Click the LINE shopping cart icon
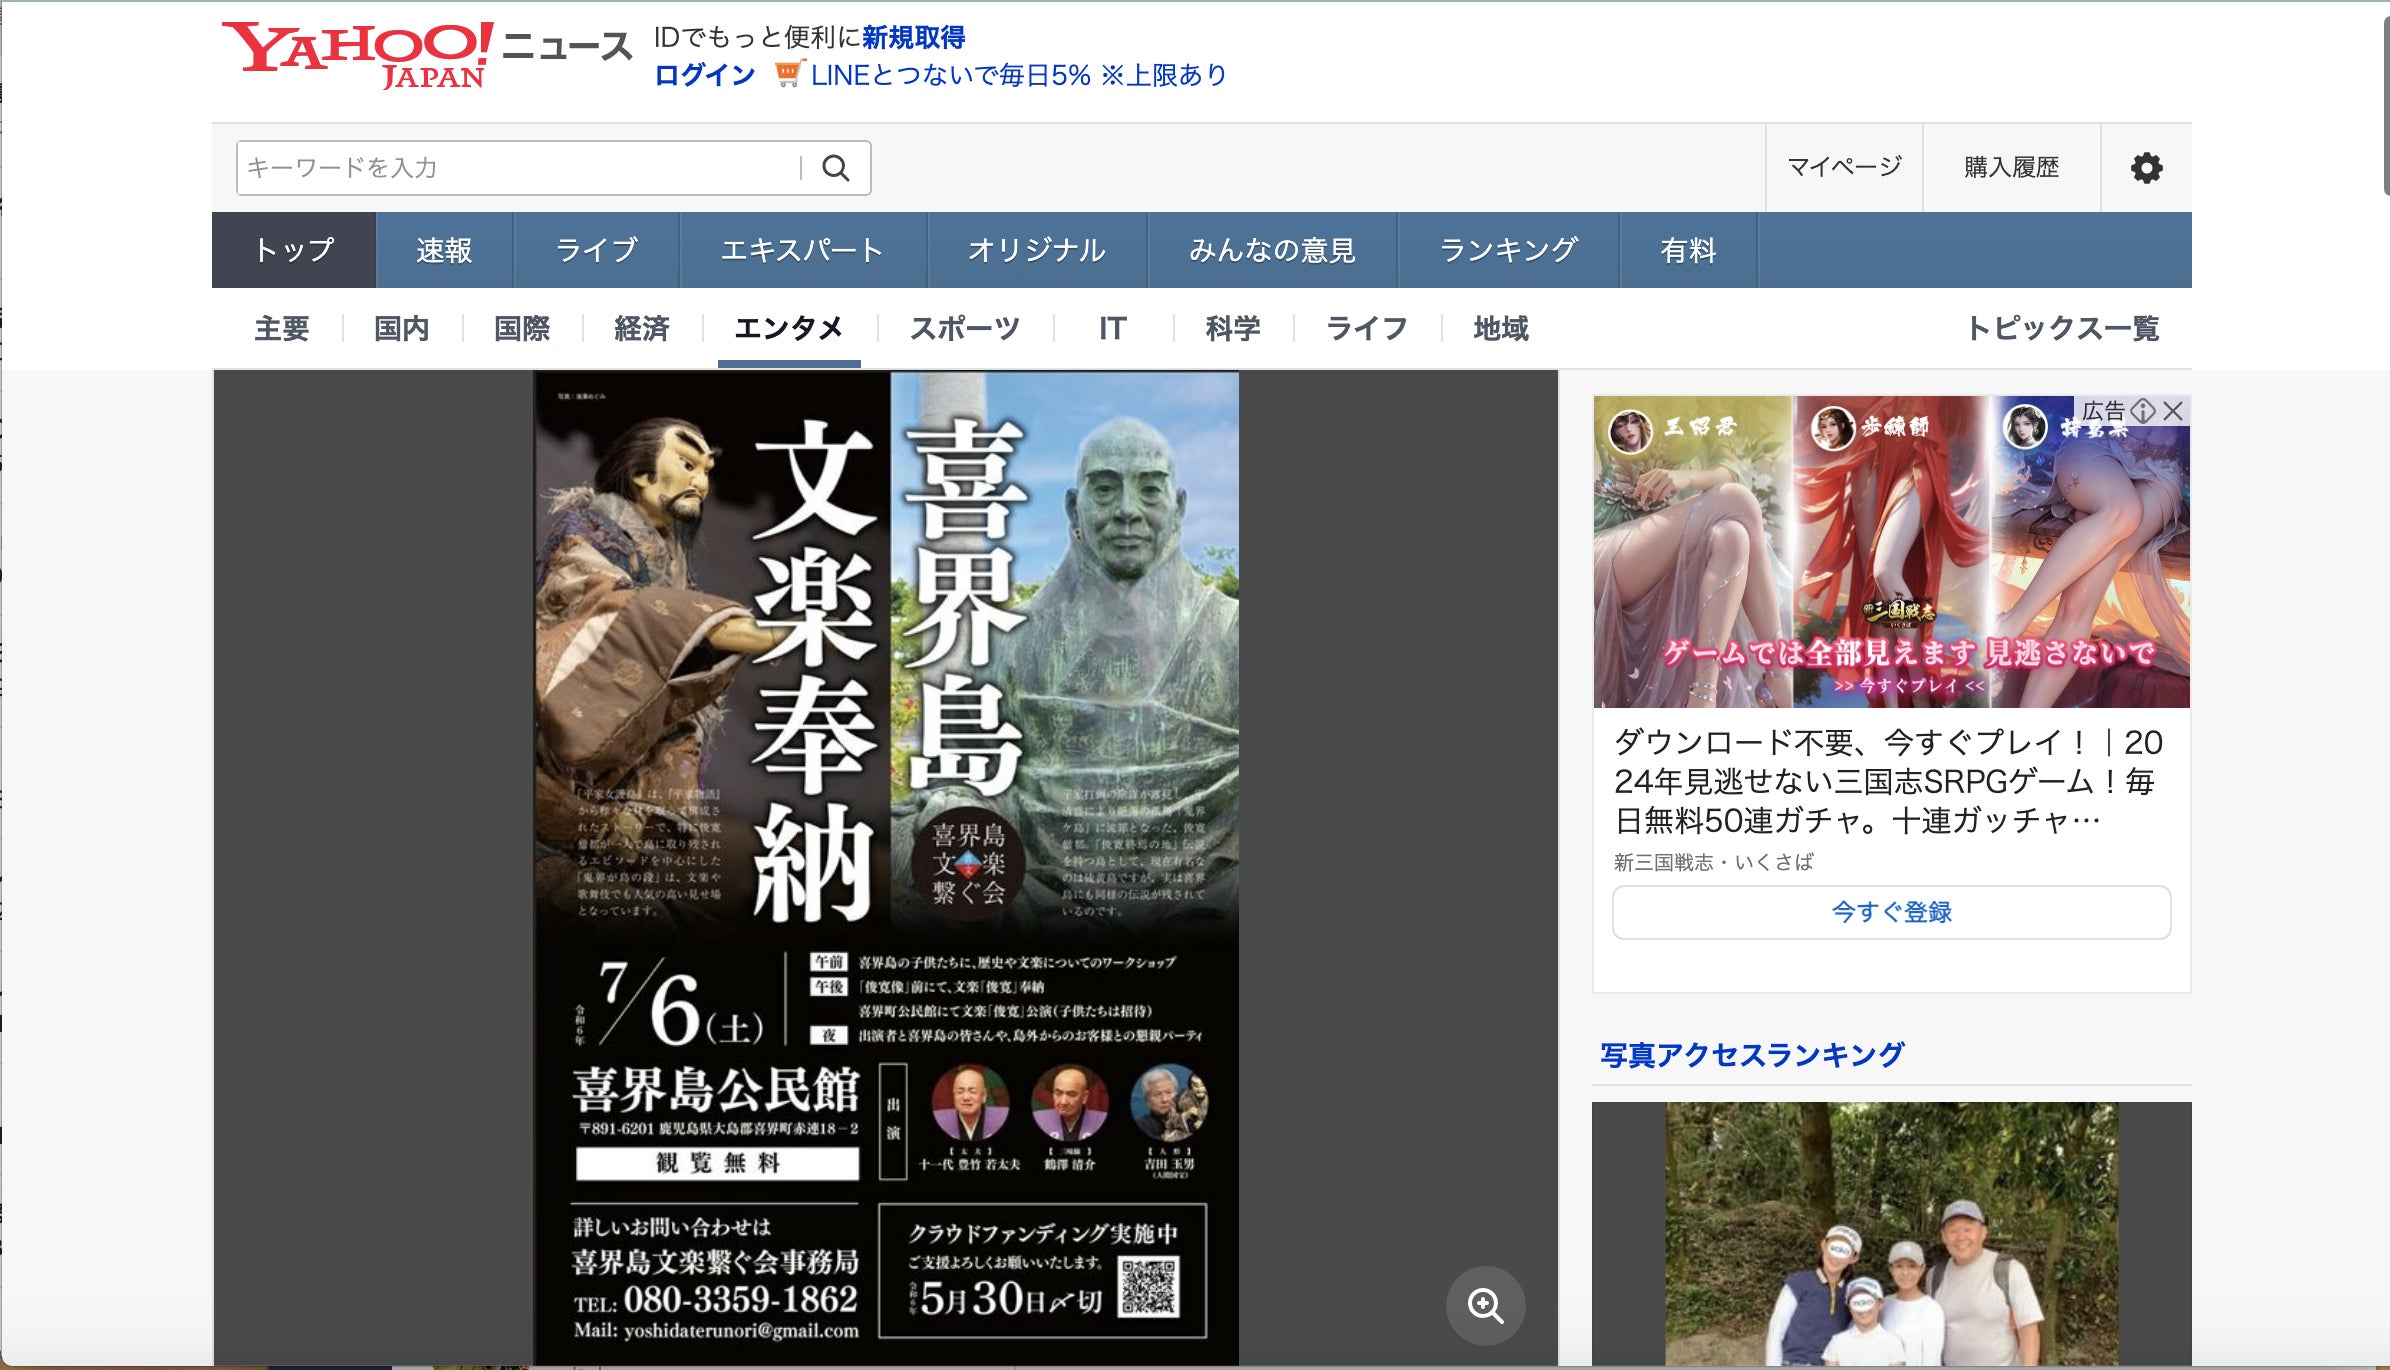The image size is (2390, 1370). [x=788, y=74]
